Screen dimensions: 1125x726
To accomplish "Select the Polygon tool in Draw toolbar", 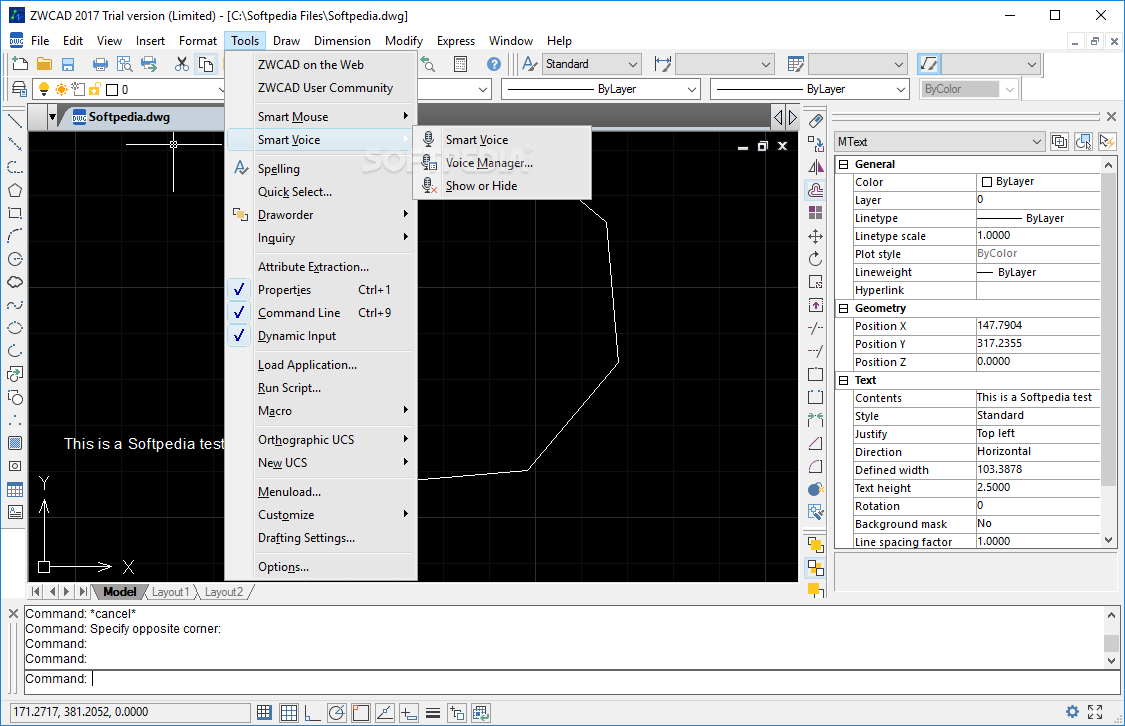I will [14, 190].
